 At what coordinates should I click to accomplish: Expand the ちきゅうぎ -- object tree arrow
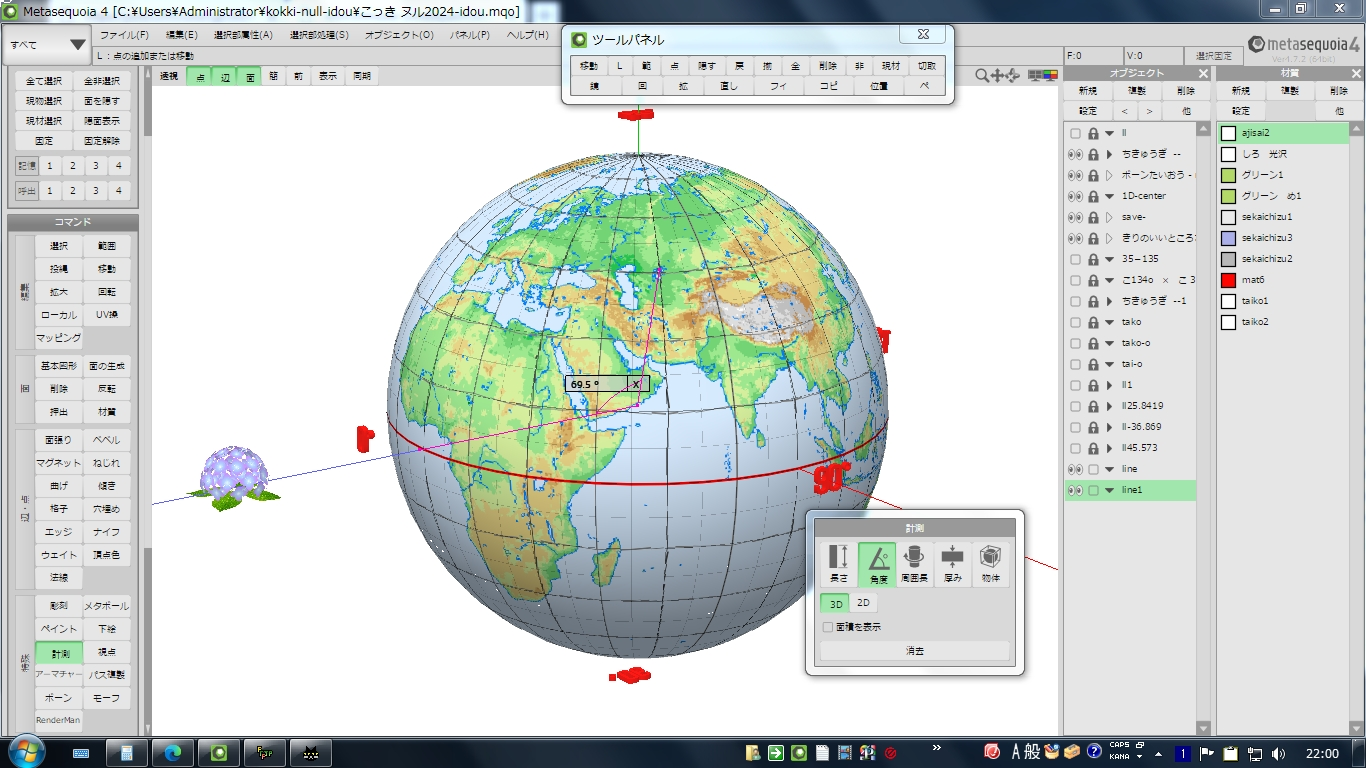point(1109,155)
